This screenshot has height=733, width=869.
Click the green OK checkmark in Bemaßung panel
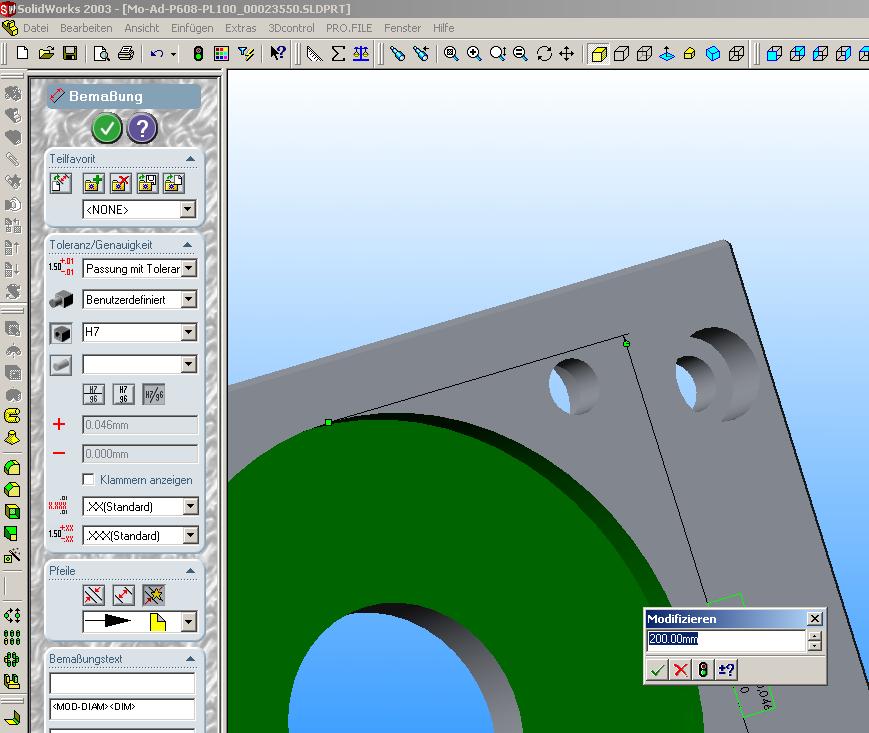pos(107,129)
